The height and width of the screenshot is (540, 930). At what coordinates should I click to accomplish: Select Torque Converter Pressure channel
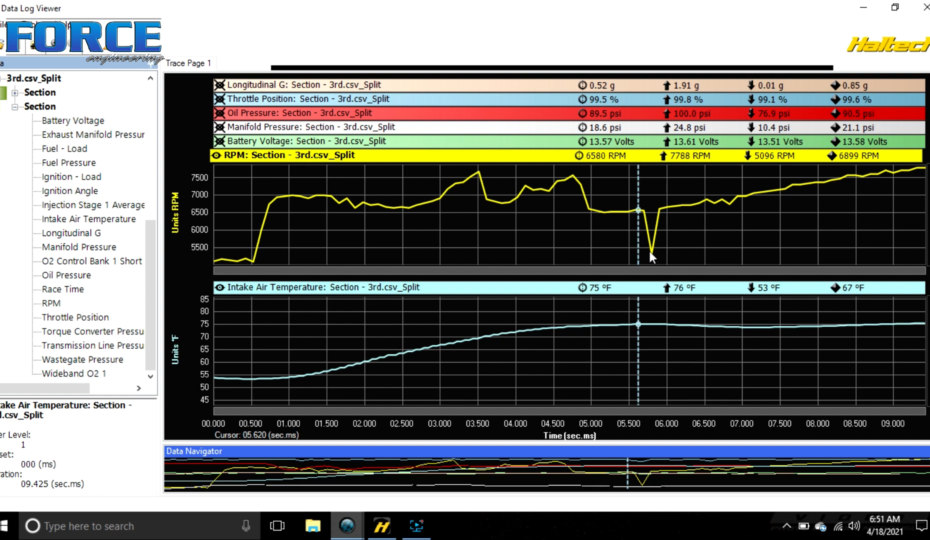coord(93,332)
